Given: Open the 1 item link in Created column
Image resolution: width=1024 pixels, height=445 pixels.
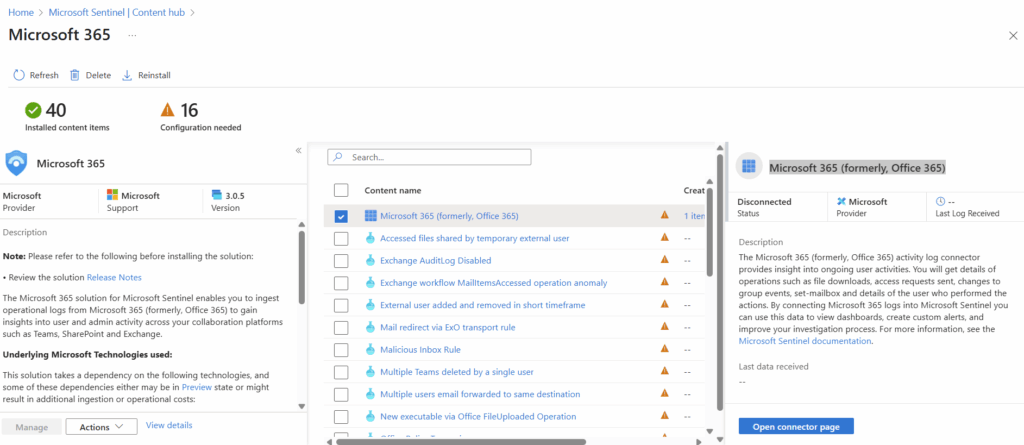Looking at the screenshot, I should (x=694, y=216).
